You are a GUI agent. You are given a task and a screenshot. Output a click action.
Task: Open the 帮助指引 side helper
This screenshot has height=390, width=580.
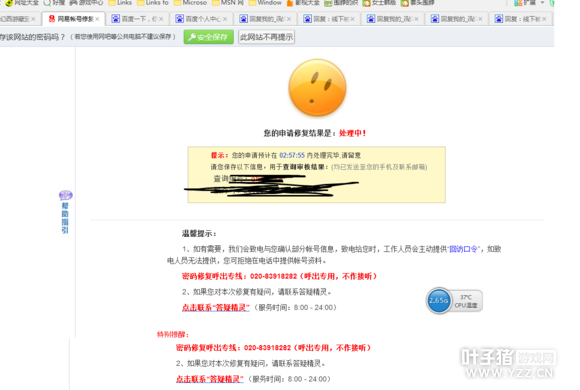[x=65, y=212]
